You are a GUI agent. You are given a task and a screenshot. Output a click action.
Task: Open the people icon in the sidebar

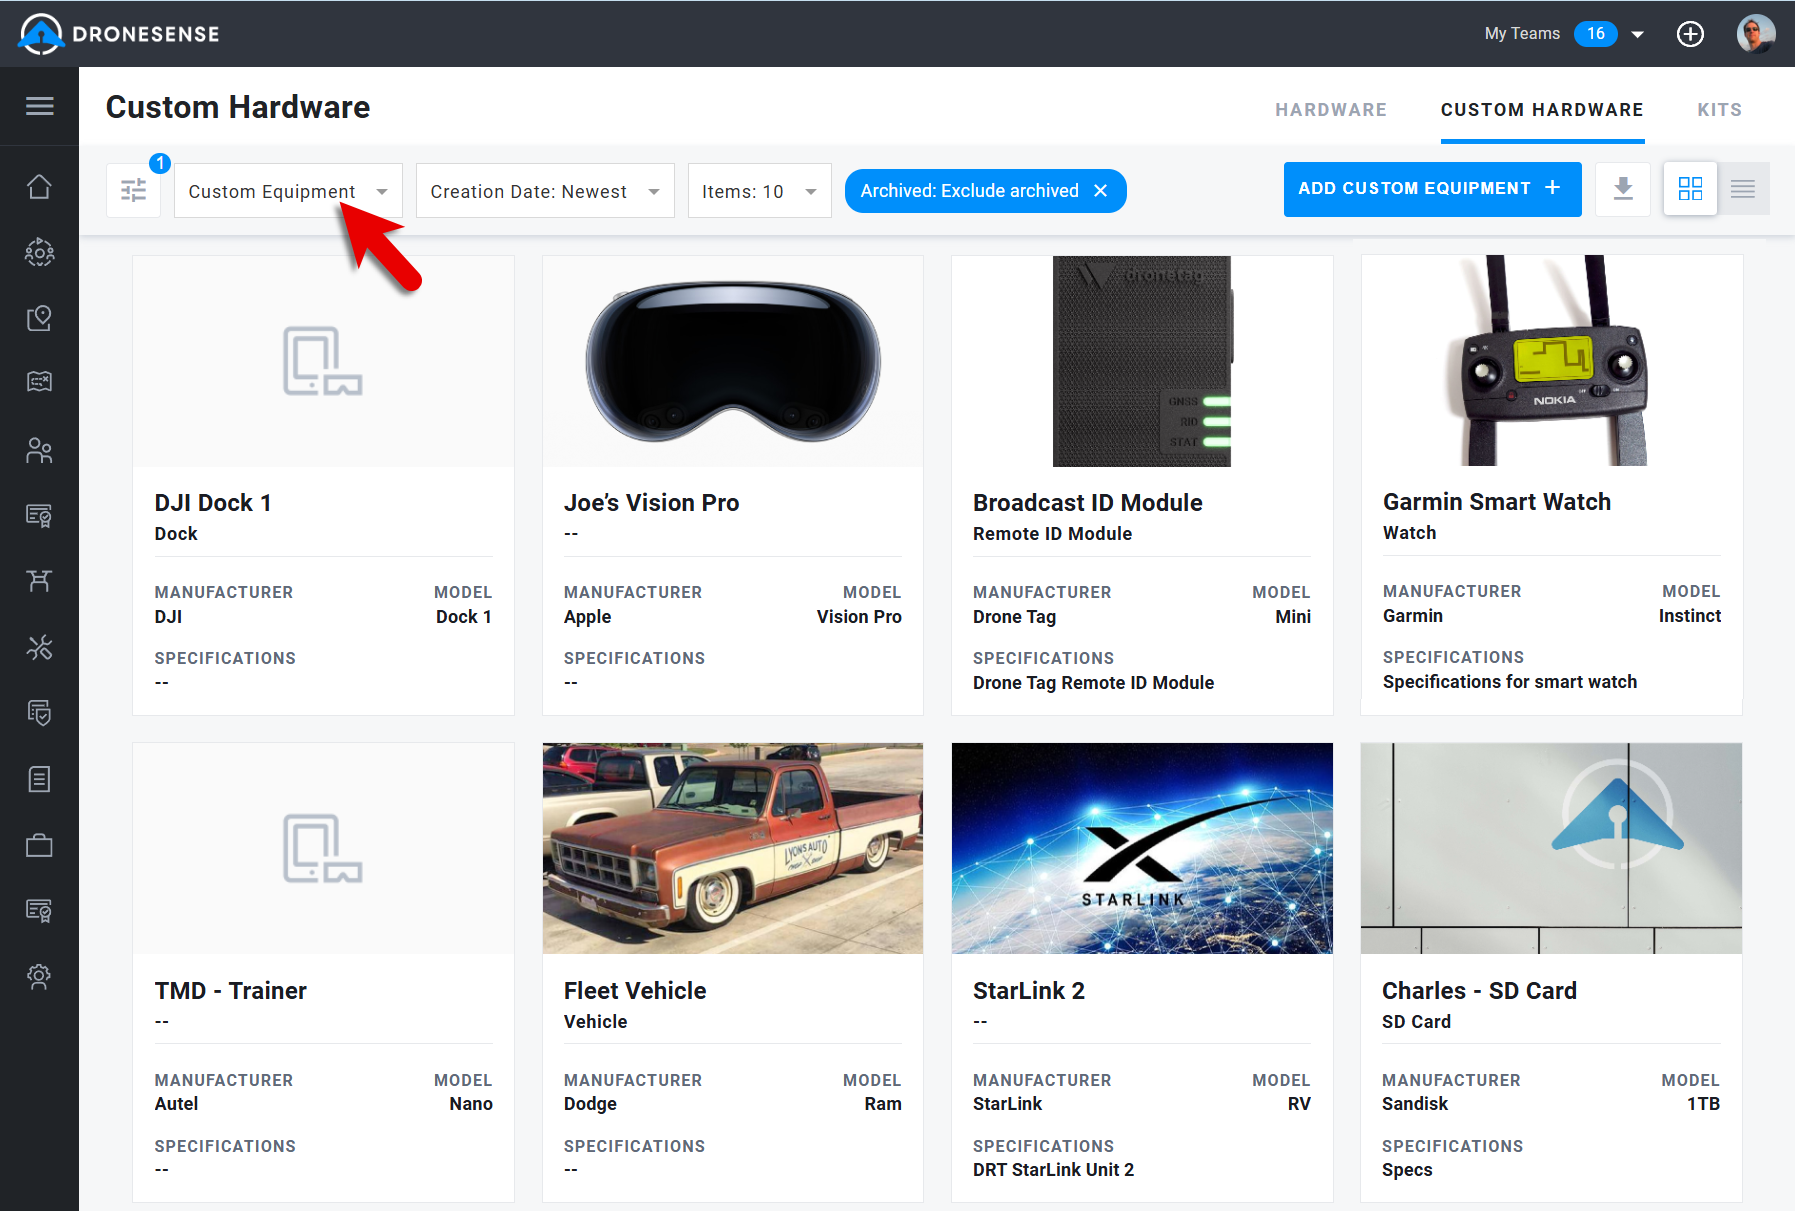[39, 450]
